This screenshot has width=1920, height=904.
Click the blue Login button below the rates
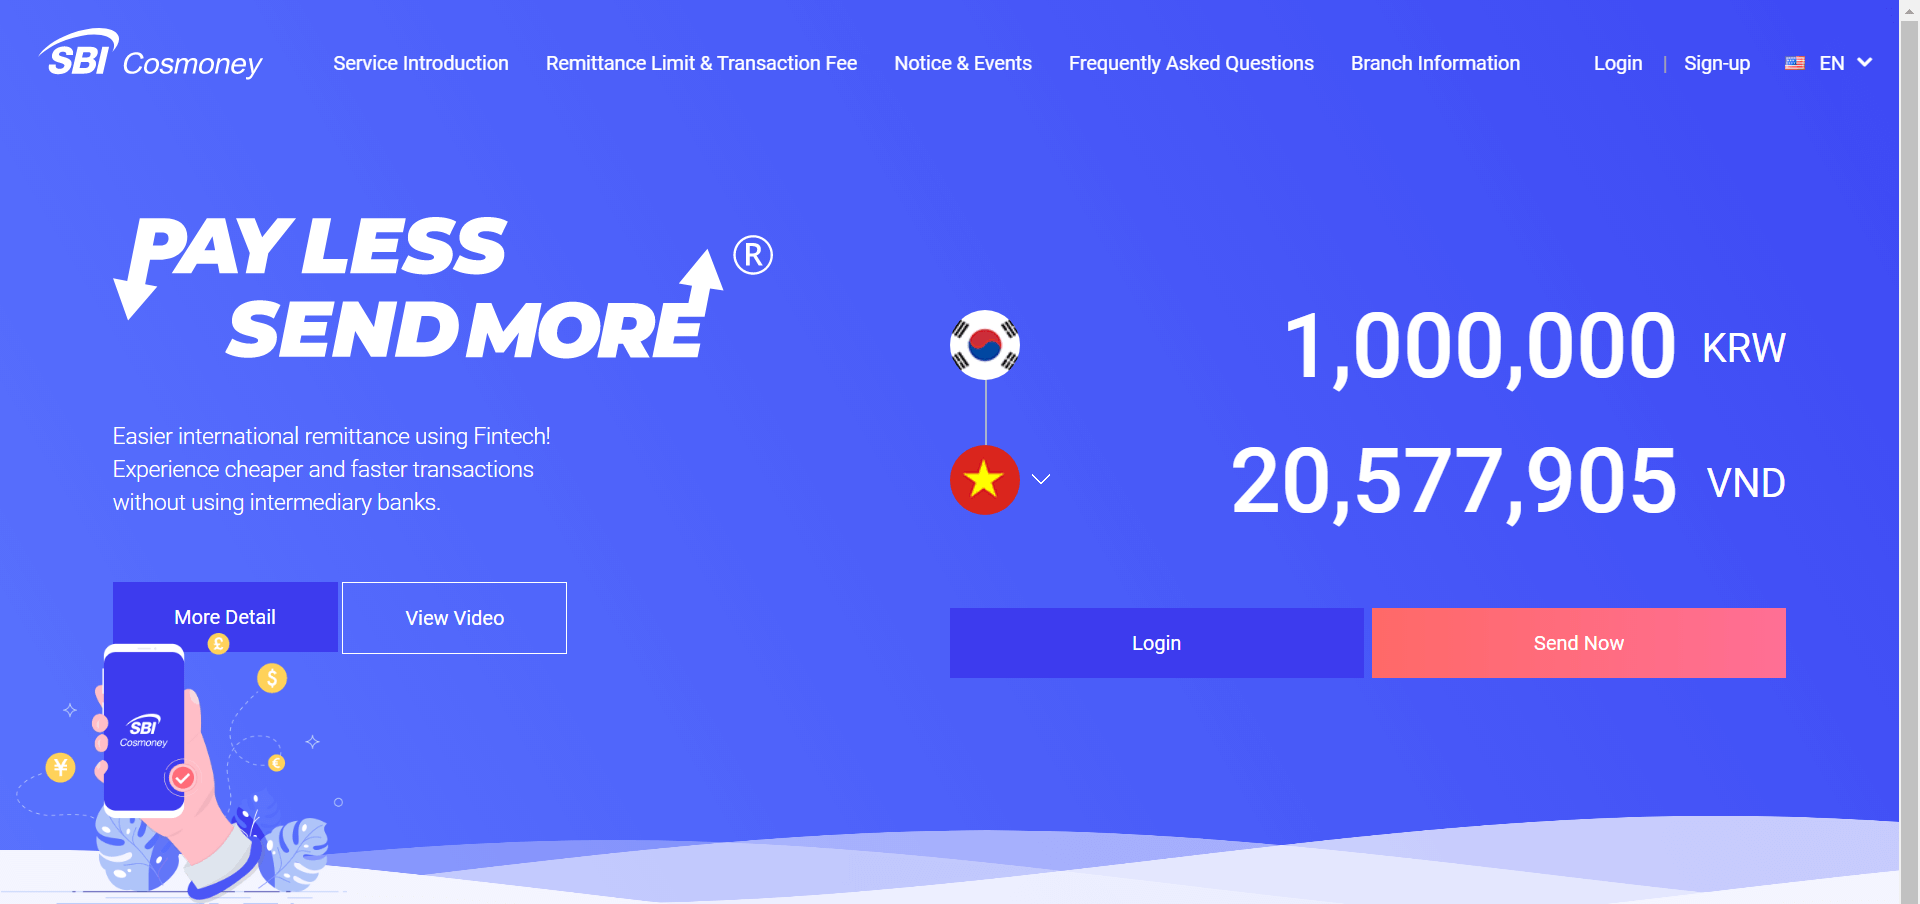[1156, 642]
